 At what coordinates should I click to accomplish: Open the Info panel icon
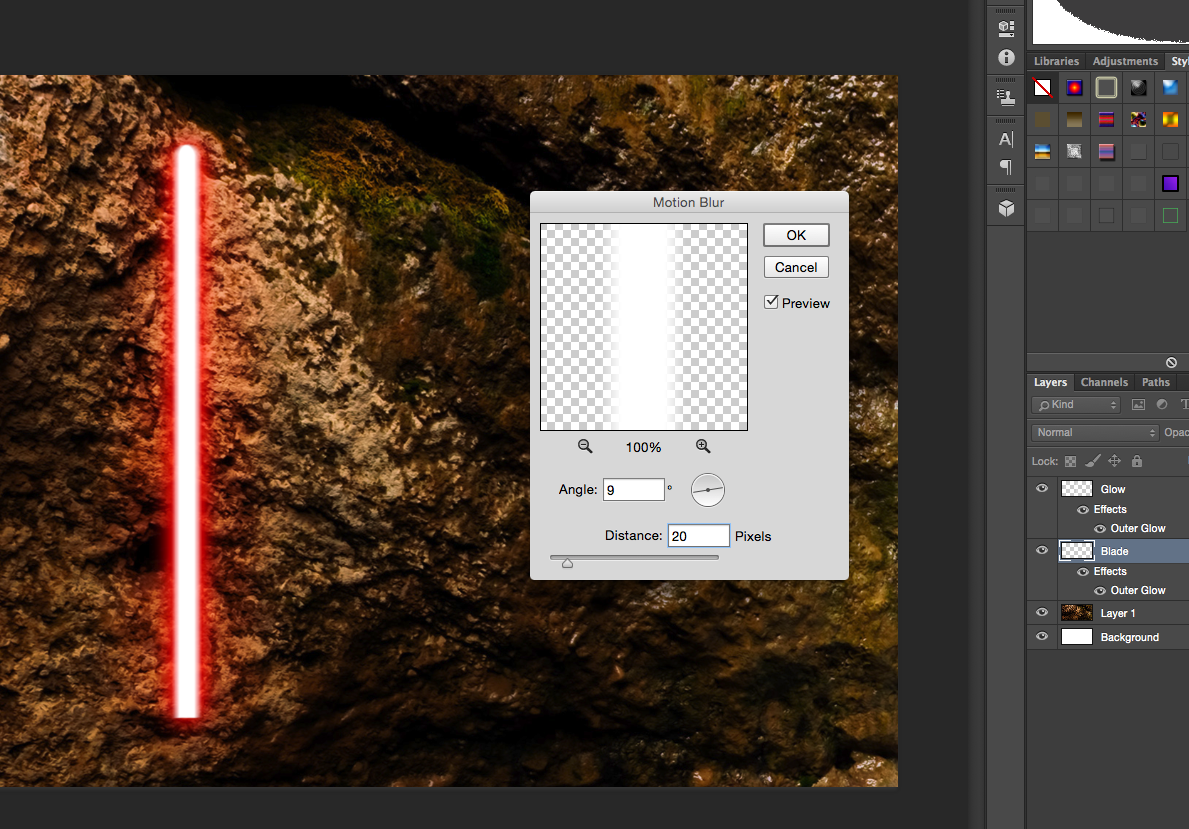click(x=1005, y=58)
